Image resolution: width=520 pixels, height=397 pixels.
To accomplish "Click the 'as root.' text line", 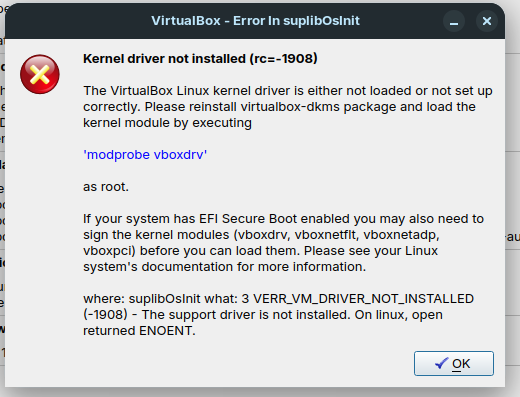I will (x=106, y=187).
